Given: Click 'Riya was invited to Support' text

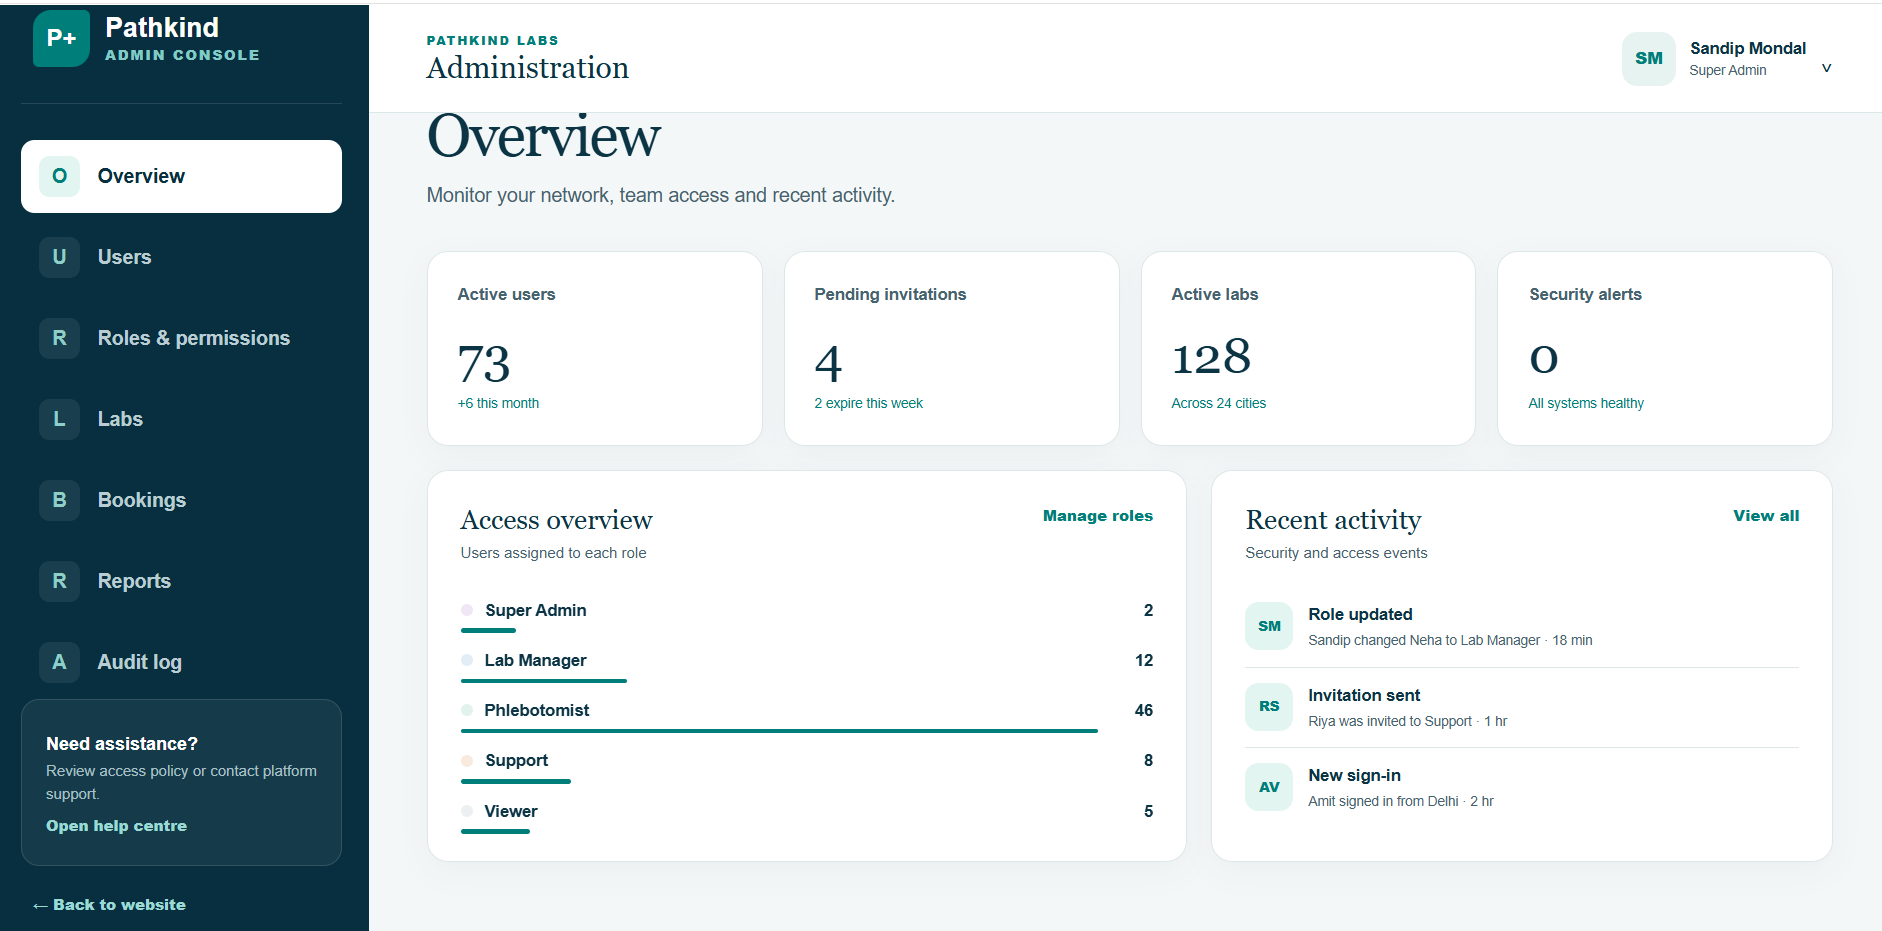Looking at the screenshot, I should pyautogui.click(x=1390, y=721).
